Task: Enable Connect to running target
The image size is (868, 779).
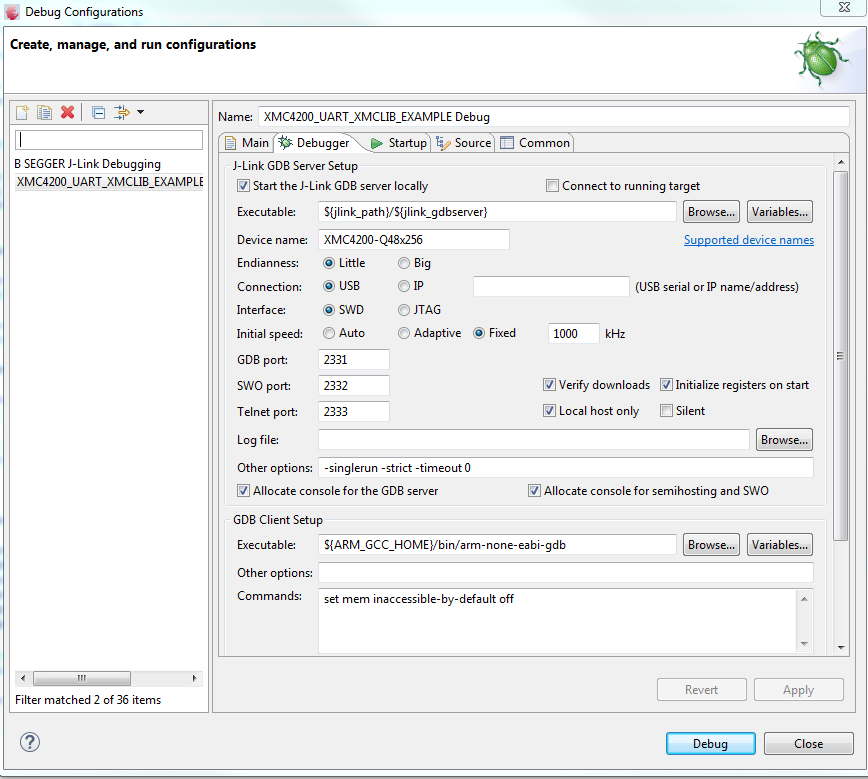Action: tap(552, 185)
